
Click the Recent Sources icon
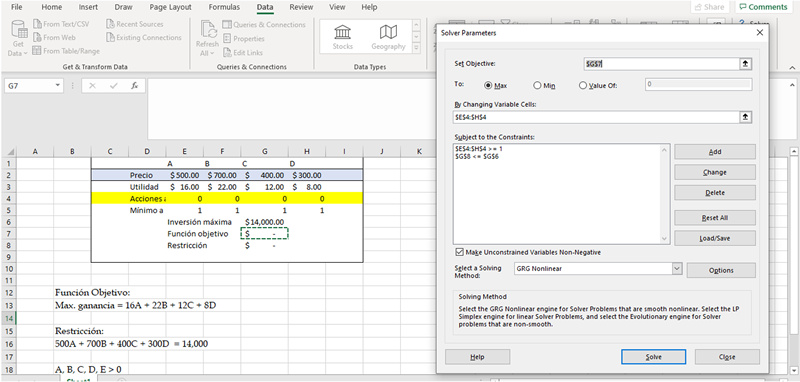(111, 24)
